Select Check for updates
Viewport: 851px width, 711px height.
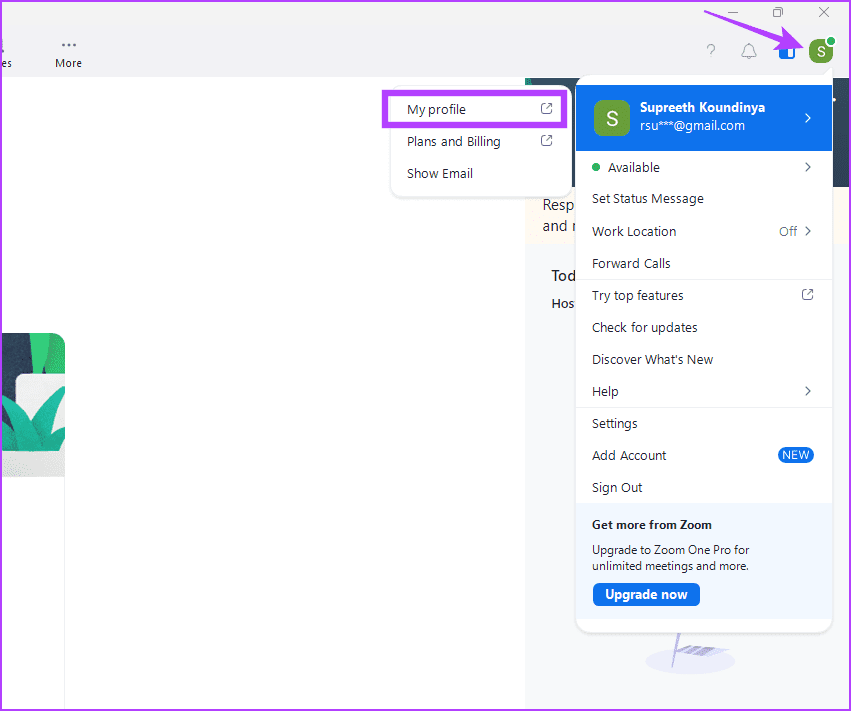coord(644,327)
